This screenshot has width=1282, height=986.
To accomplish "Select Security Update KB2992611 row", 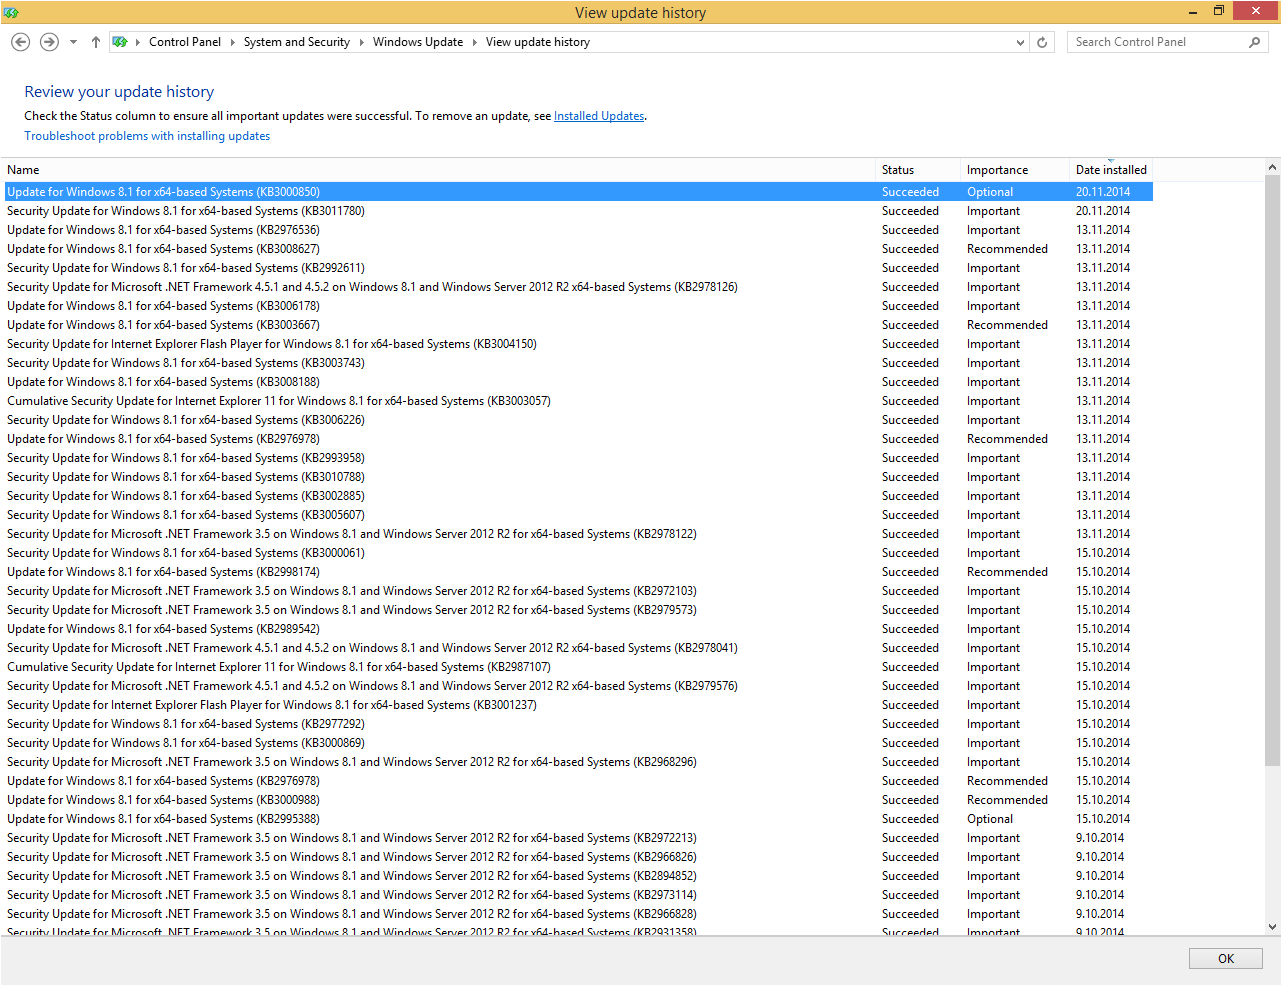I will pyautogui.click(x=578, y=268).
